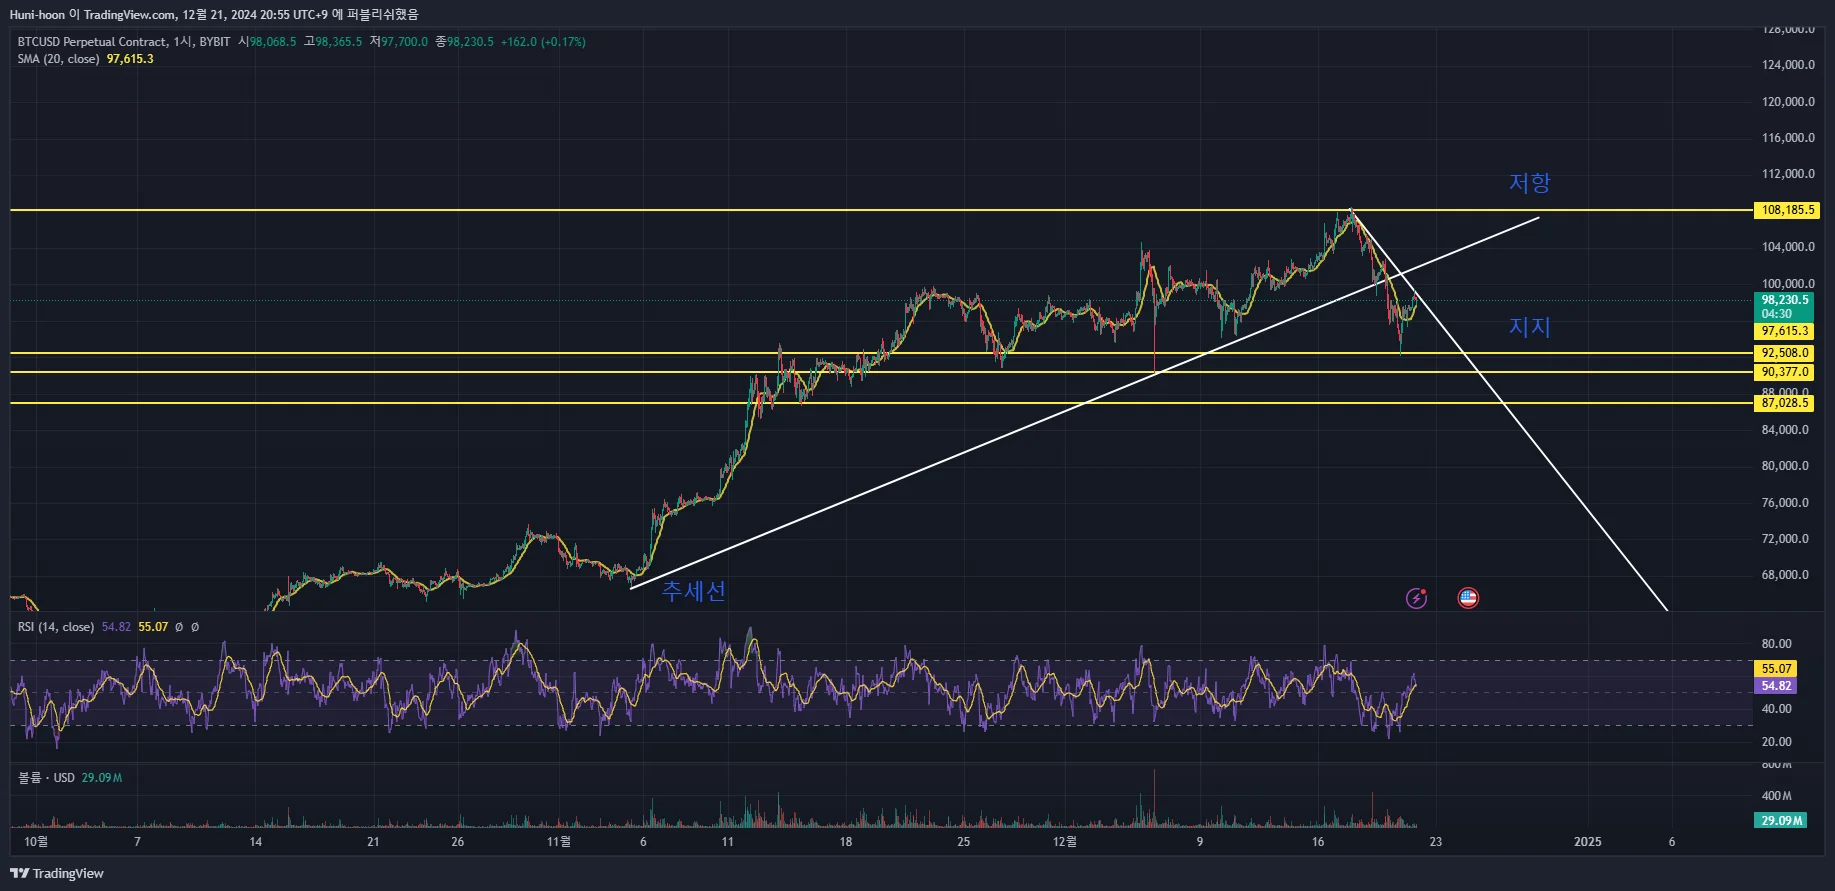This screenshot has height=891, width=1835.
Task: Select the 추세선 trendline text label
Action: click(x=694, y=591)
